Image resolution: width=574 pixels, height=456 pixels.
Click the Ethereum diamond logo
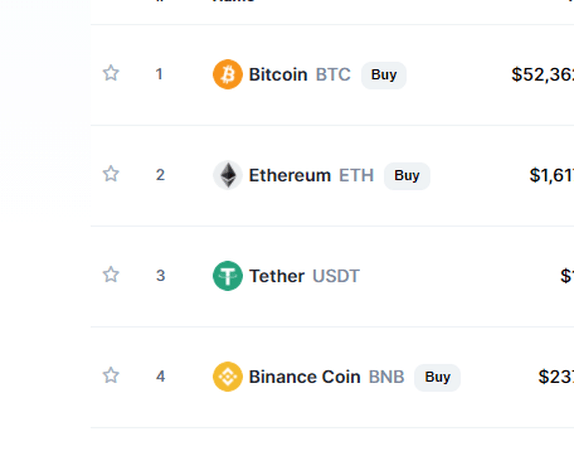228,175
